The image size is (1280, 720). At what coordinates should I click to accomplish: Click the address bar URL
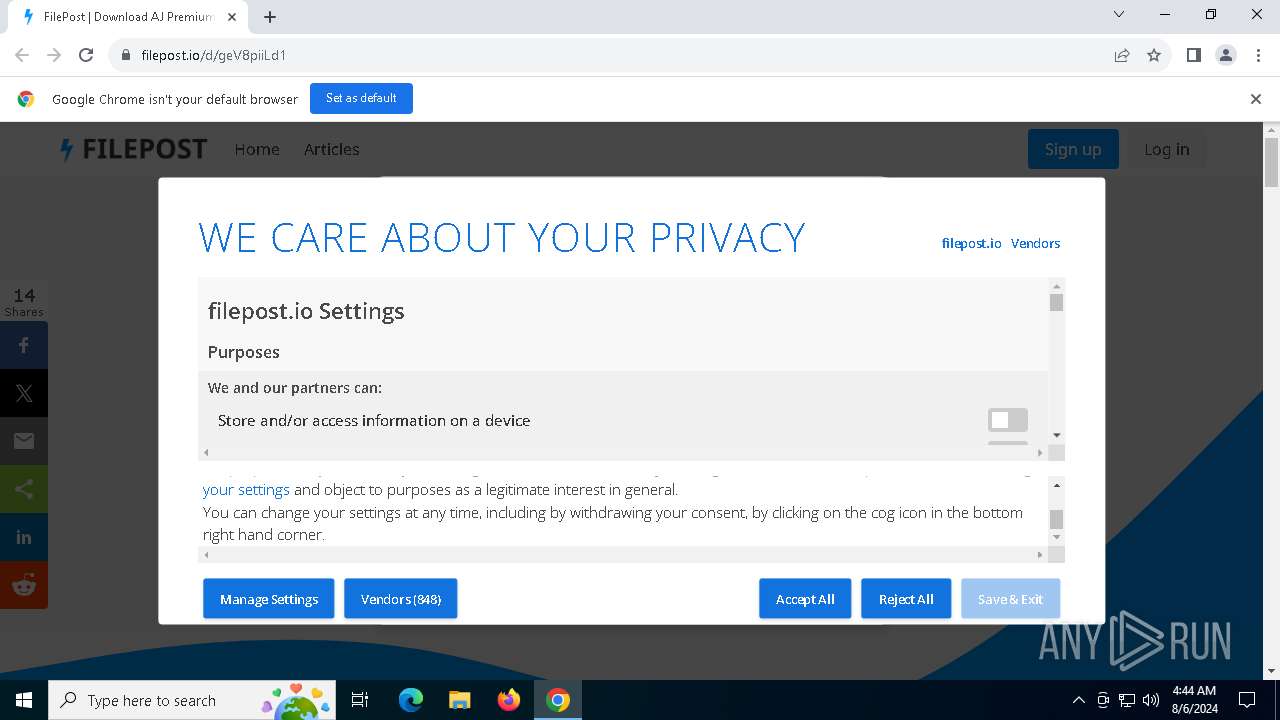pos(214,55)
